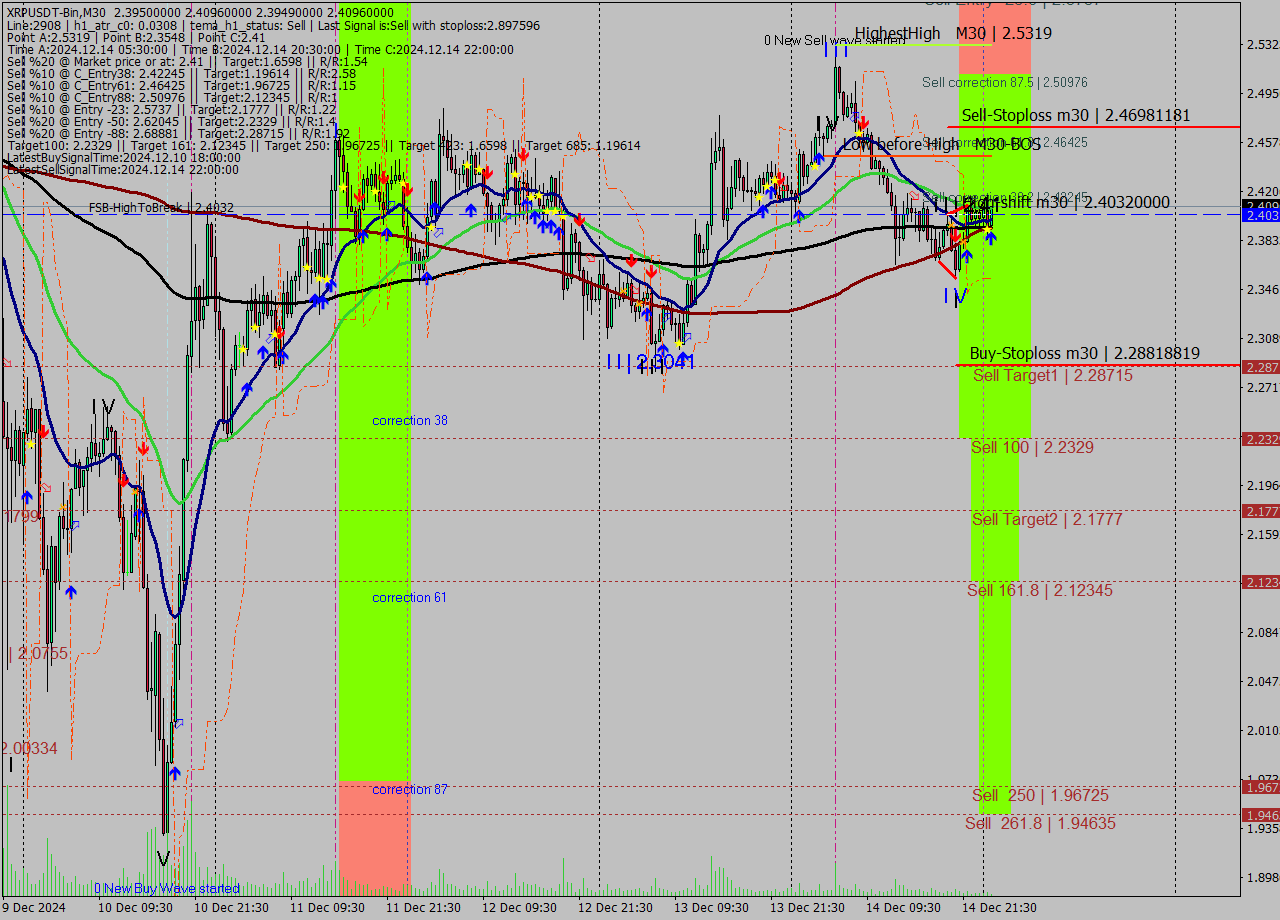Click the blue wave label 'III 2.3041'
This screenshot has height=920, width=1280.
click(x=650, y=362)
